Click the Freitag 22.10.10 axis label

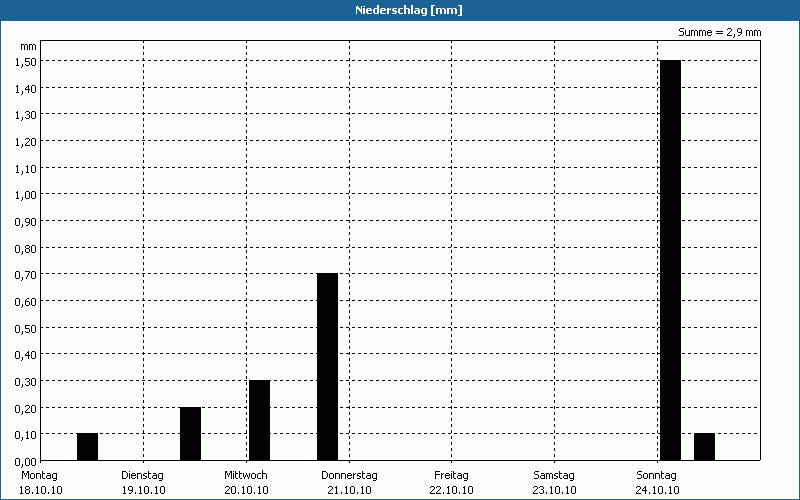tap(452, 483)
